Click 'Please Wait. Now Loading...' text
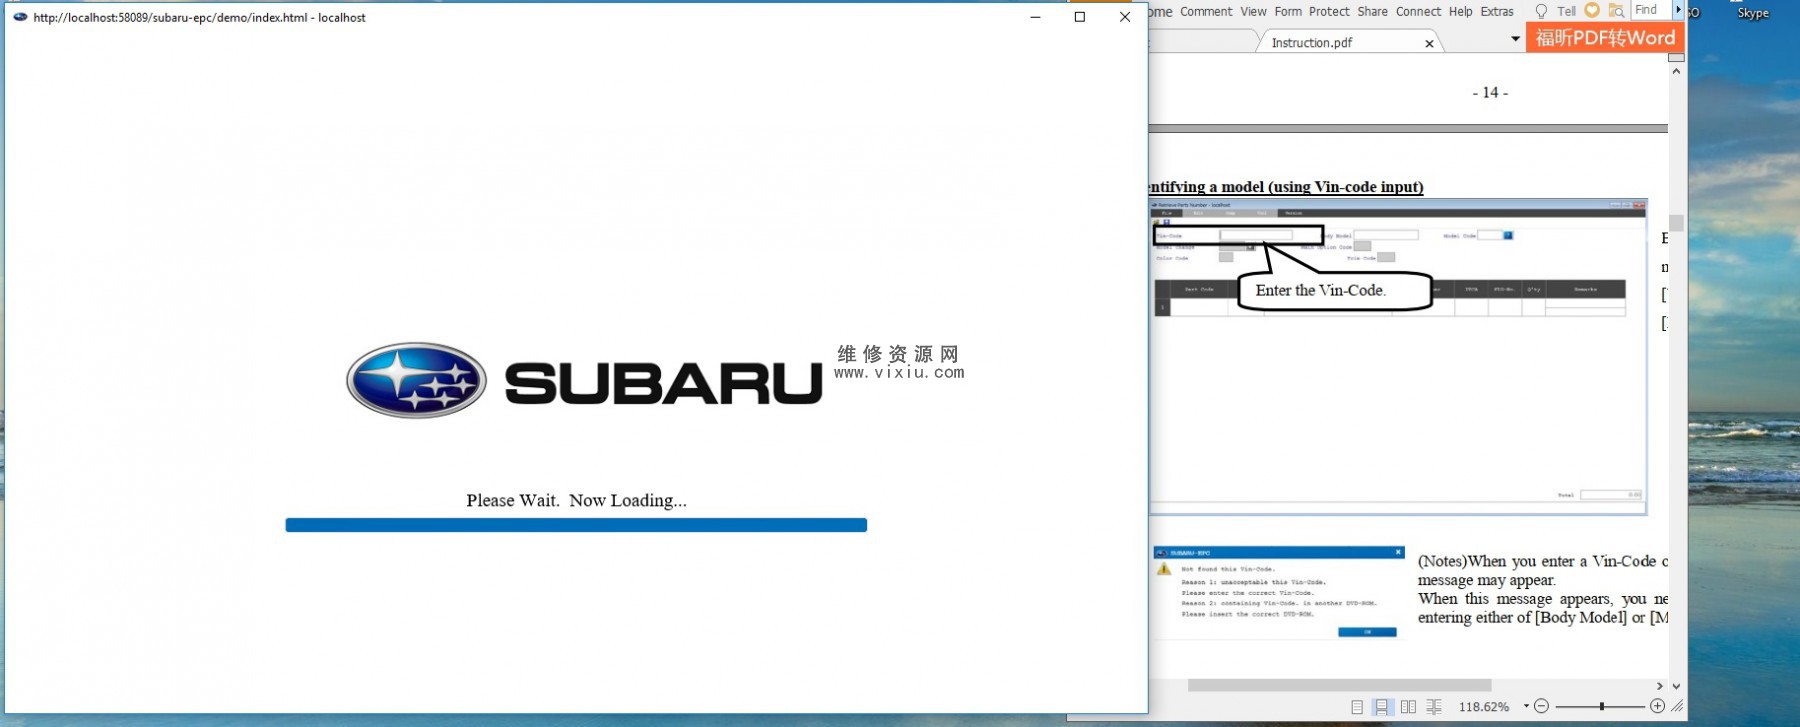 click(x=576, y=500)
